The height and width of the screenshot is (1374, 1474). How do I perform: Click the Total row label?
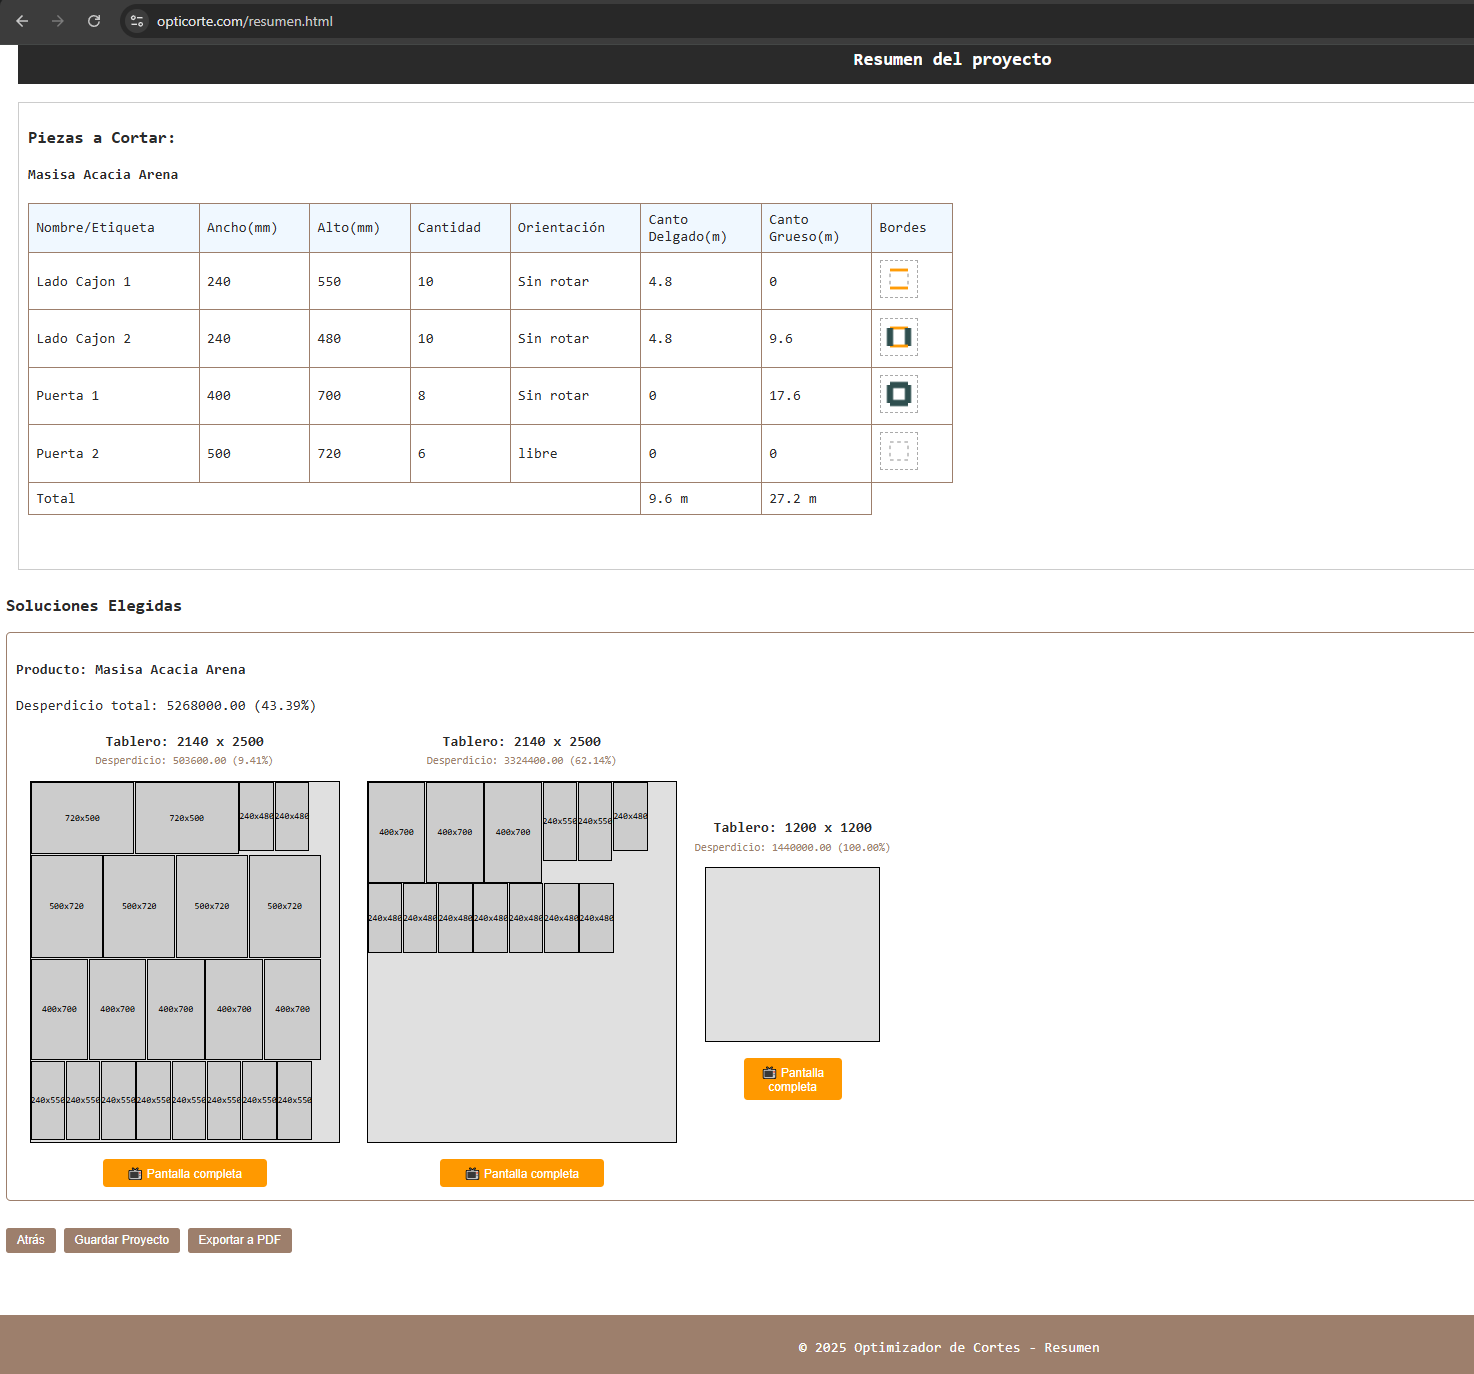point(56,499)
